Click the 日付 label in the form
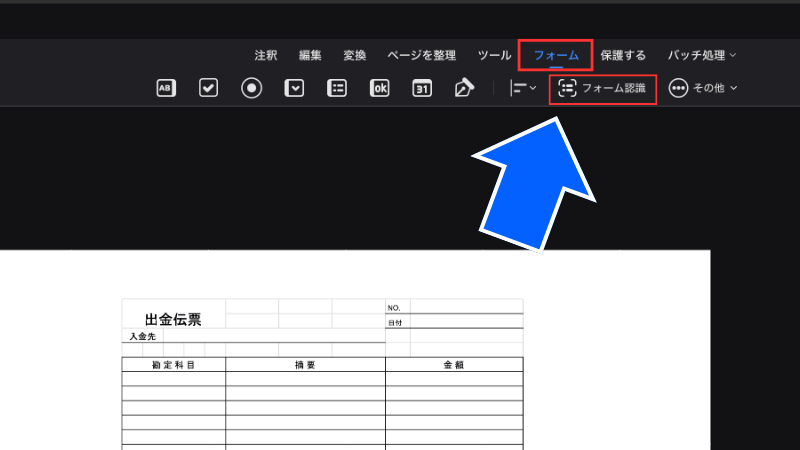The height and width of the screenshot is (450, 800). [x=395, y=322]
